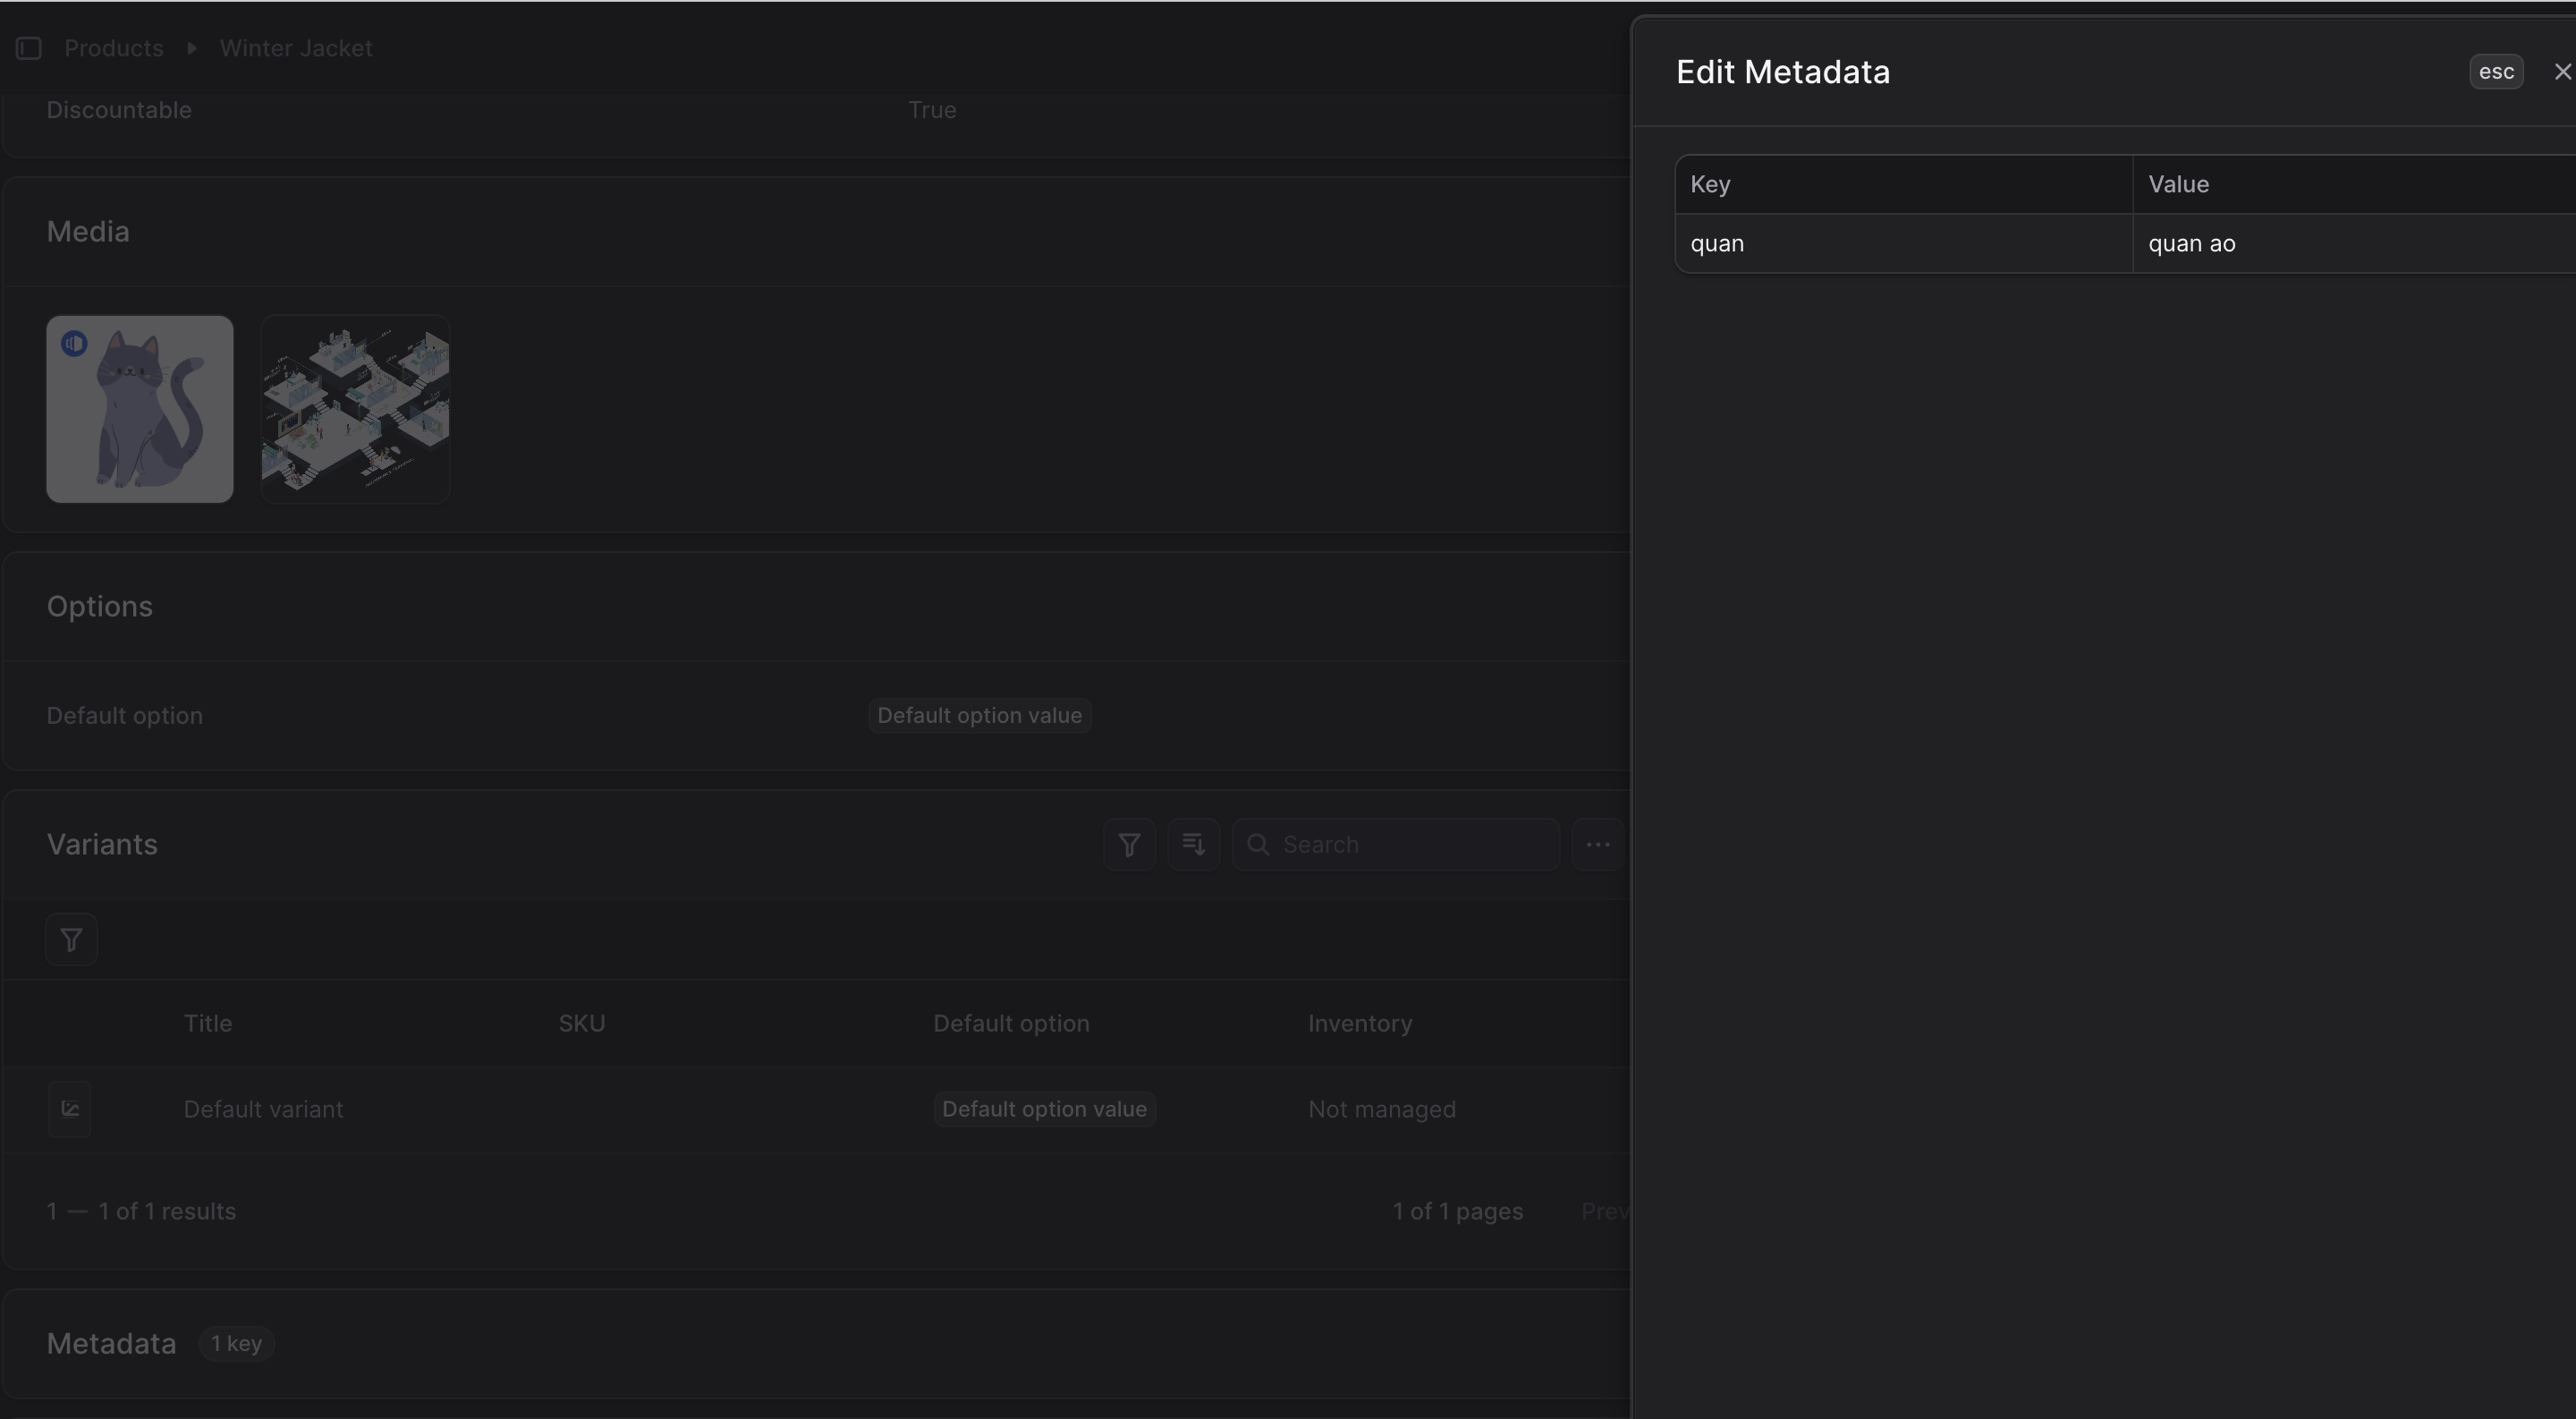Viewport: 2576px width, 1419px height.
Task: Click the Inventory column header
Action: tap(1360, 1024)
